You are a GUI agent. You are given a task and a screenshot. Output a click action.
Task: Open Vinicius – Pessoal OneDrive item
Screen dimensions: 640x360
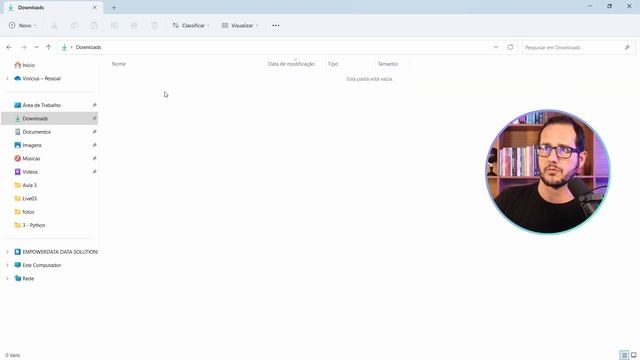38,78
